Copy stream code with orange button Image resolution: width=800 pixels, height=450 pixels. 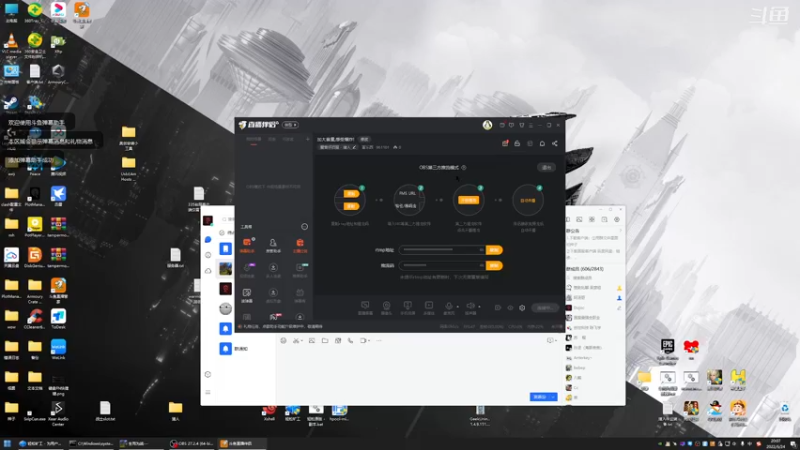tap(494, 265)
